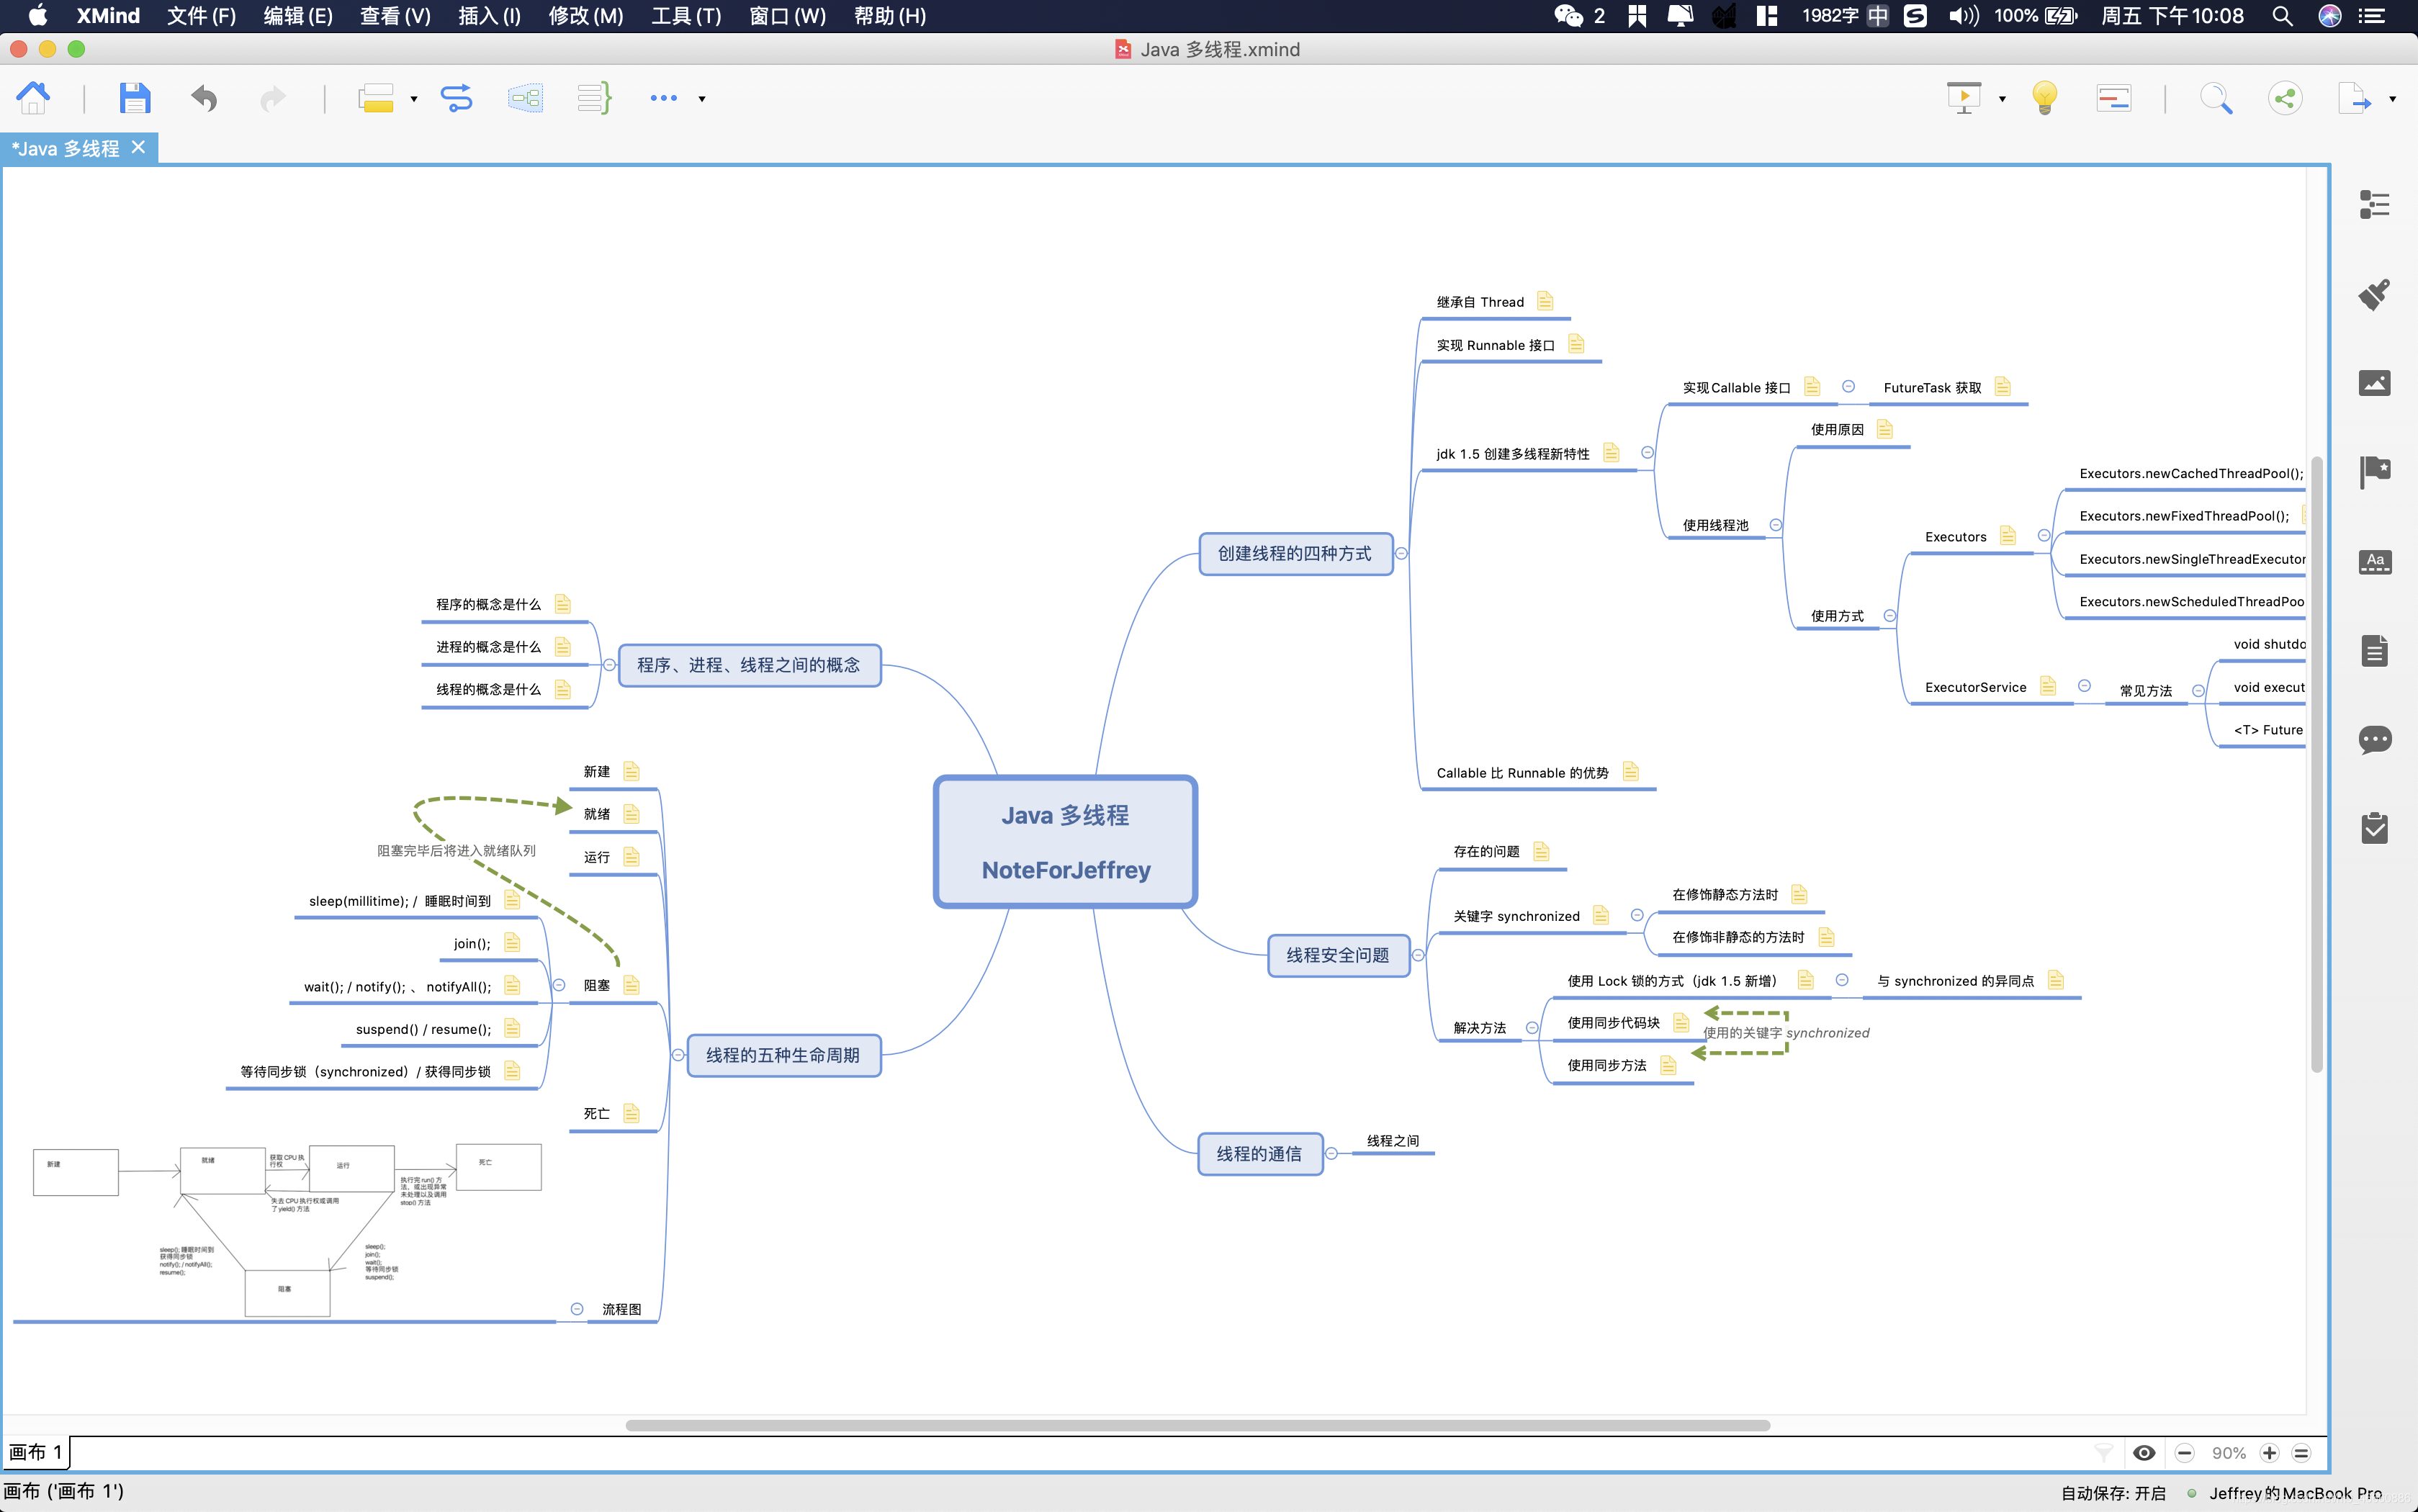Open the Comments panel in sidebar
The image size is (2418, 1512).
[x=2375, y=740]
